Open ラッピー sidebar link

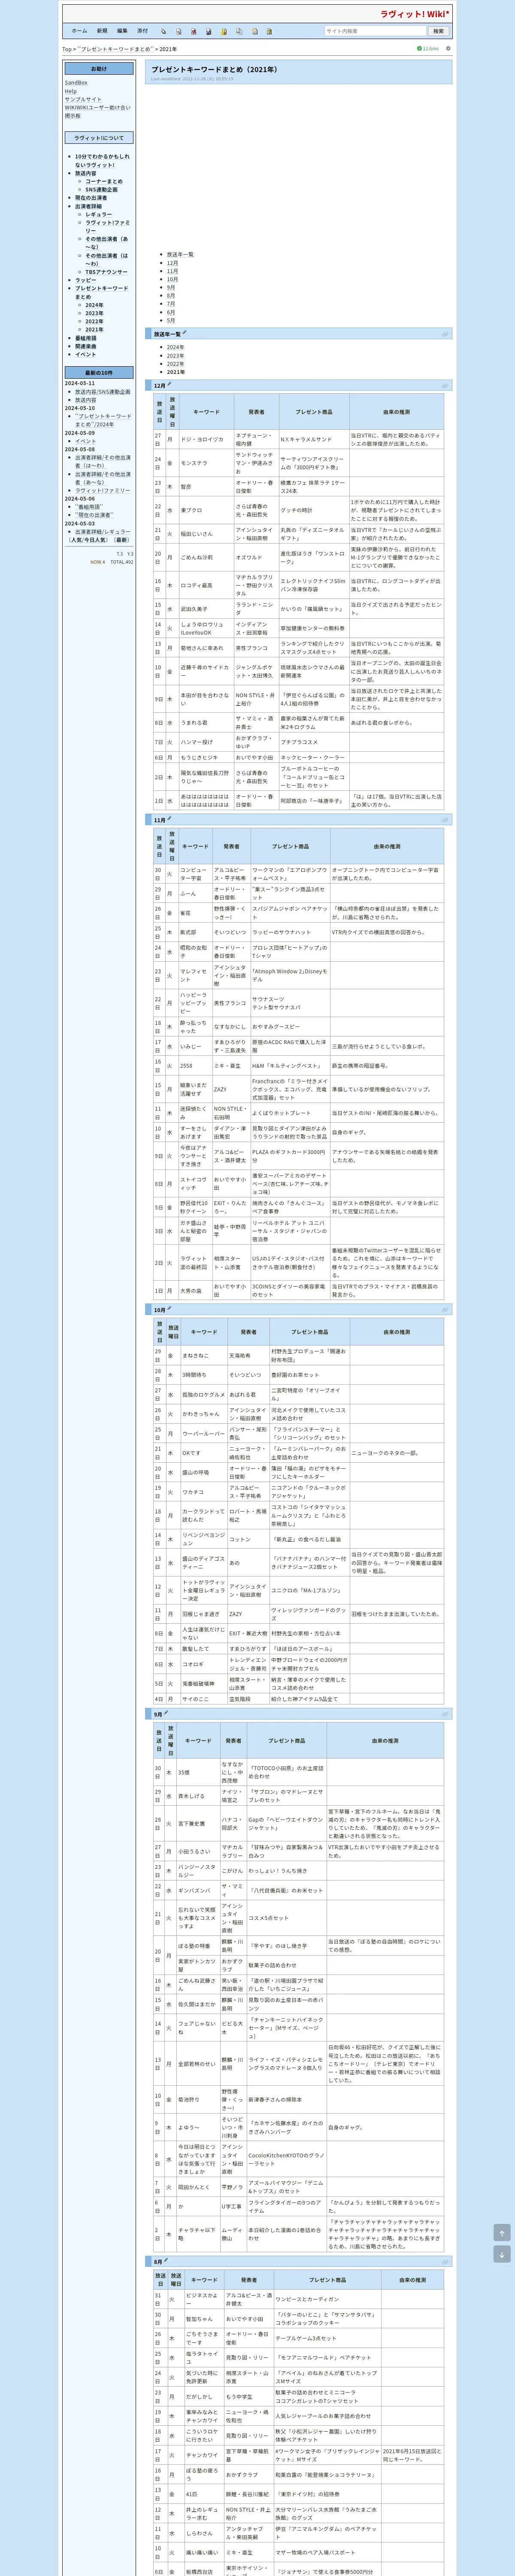pos(86,280)
